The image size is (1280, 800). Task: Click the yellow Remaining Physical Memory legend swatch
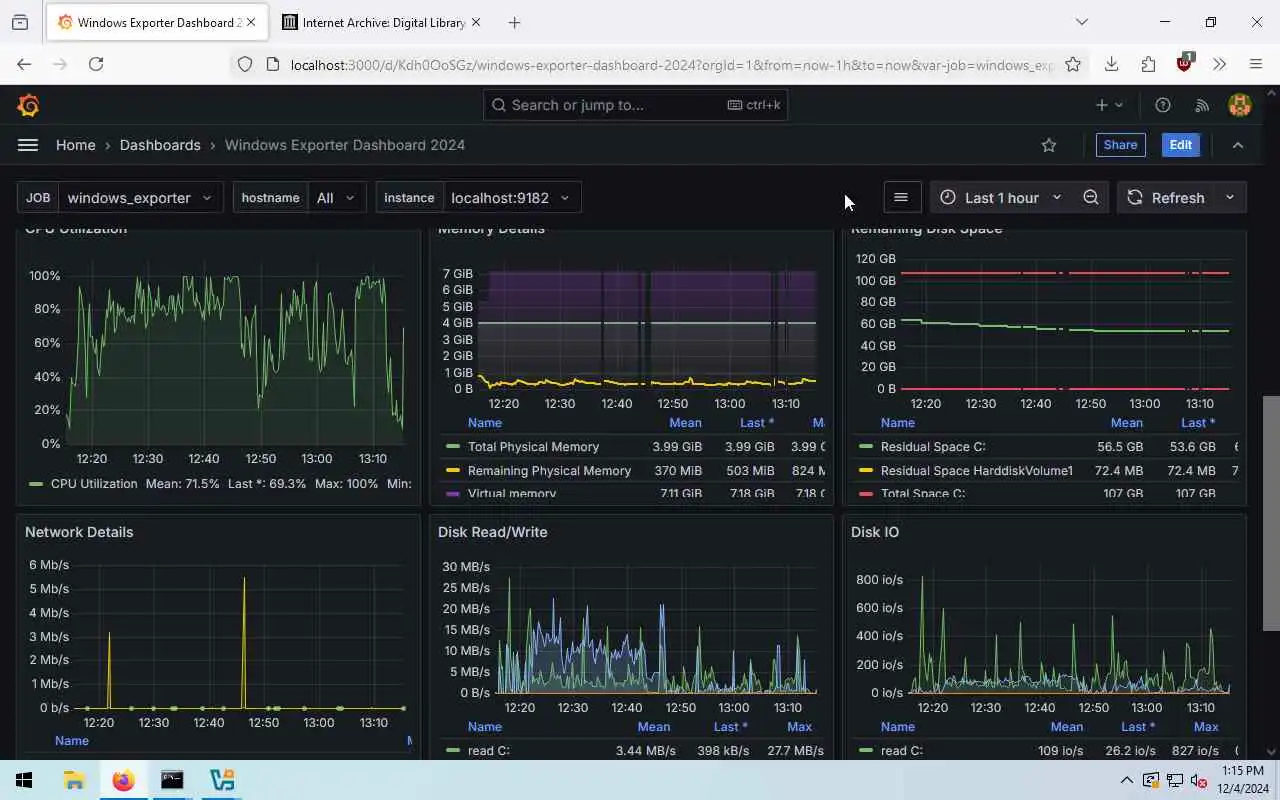pyautogui.click(x=453, y=470)
